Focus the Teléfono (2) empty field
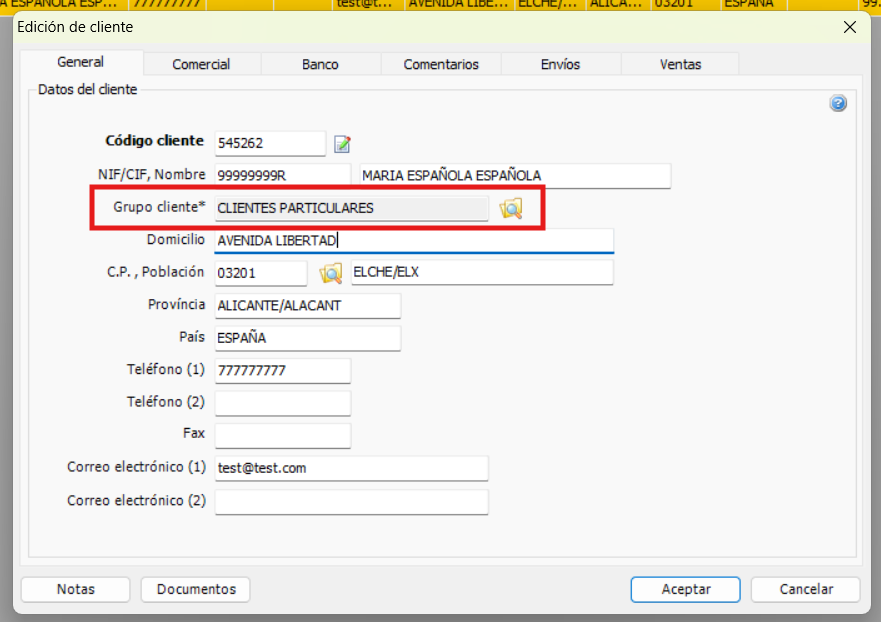Image resolution: width=881 pixels, height=622 pixels. (x=283, y=403)
